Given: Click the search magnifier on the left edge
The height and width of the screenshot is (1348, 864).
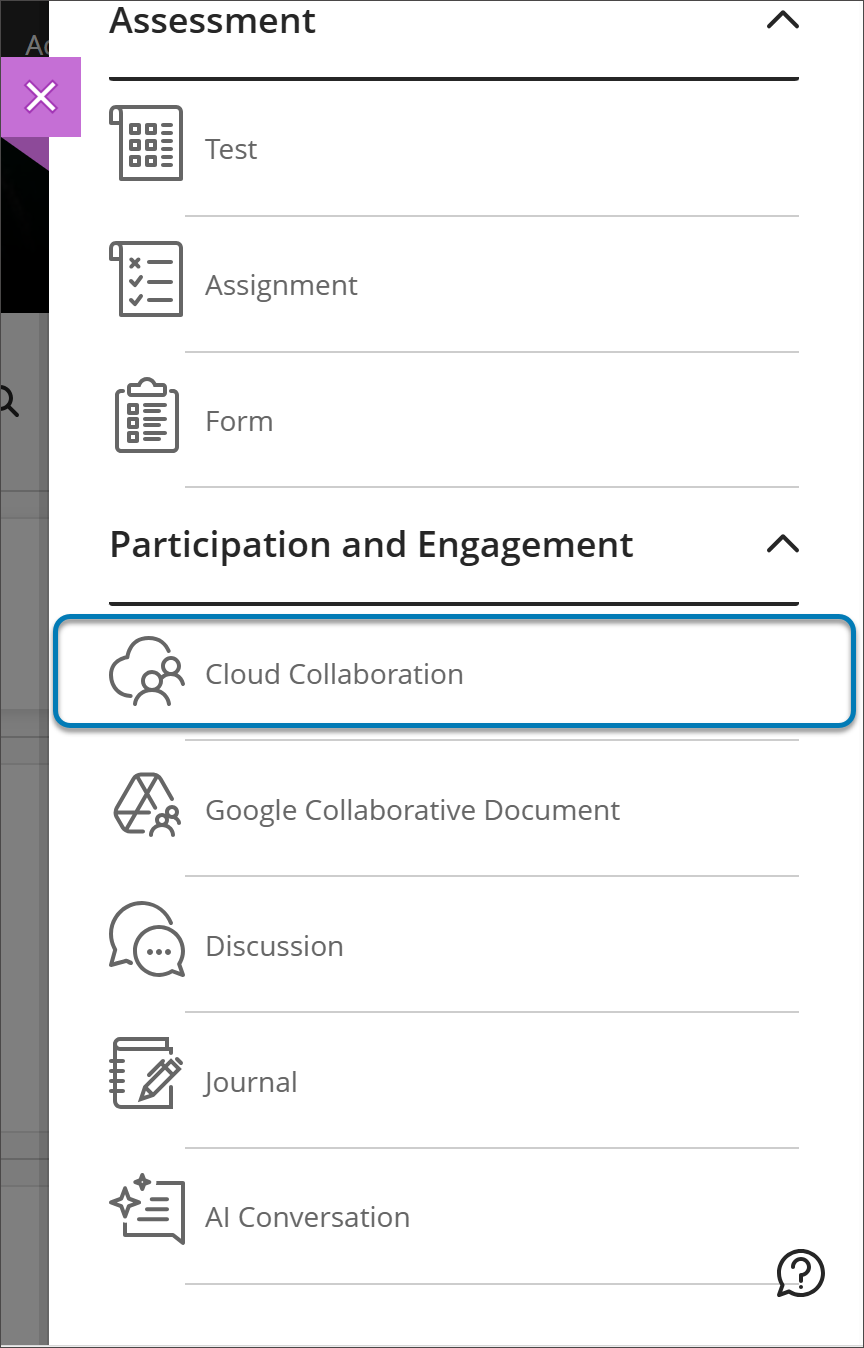Looking at the screenshot, I should coord(7,399).
